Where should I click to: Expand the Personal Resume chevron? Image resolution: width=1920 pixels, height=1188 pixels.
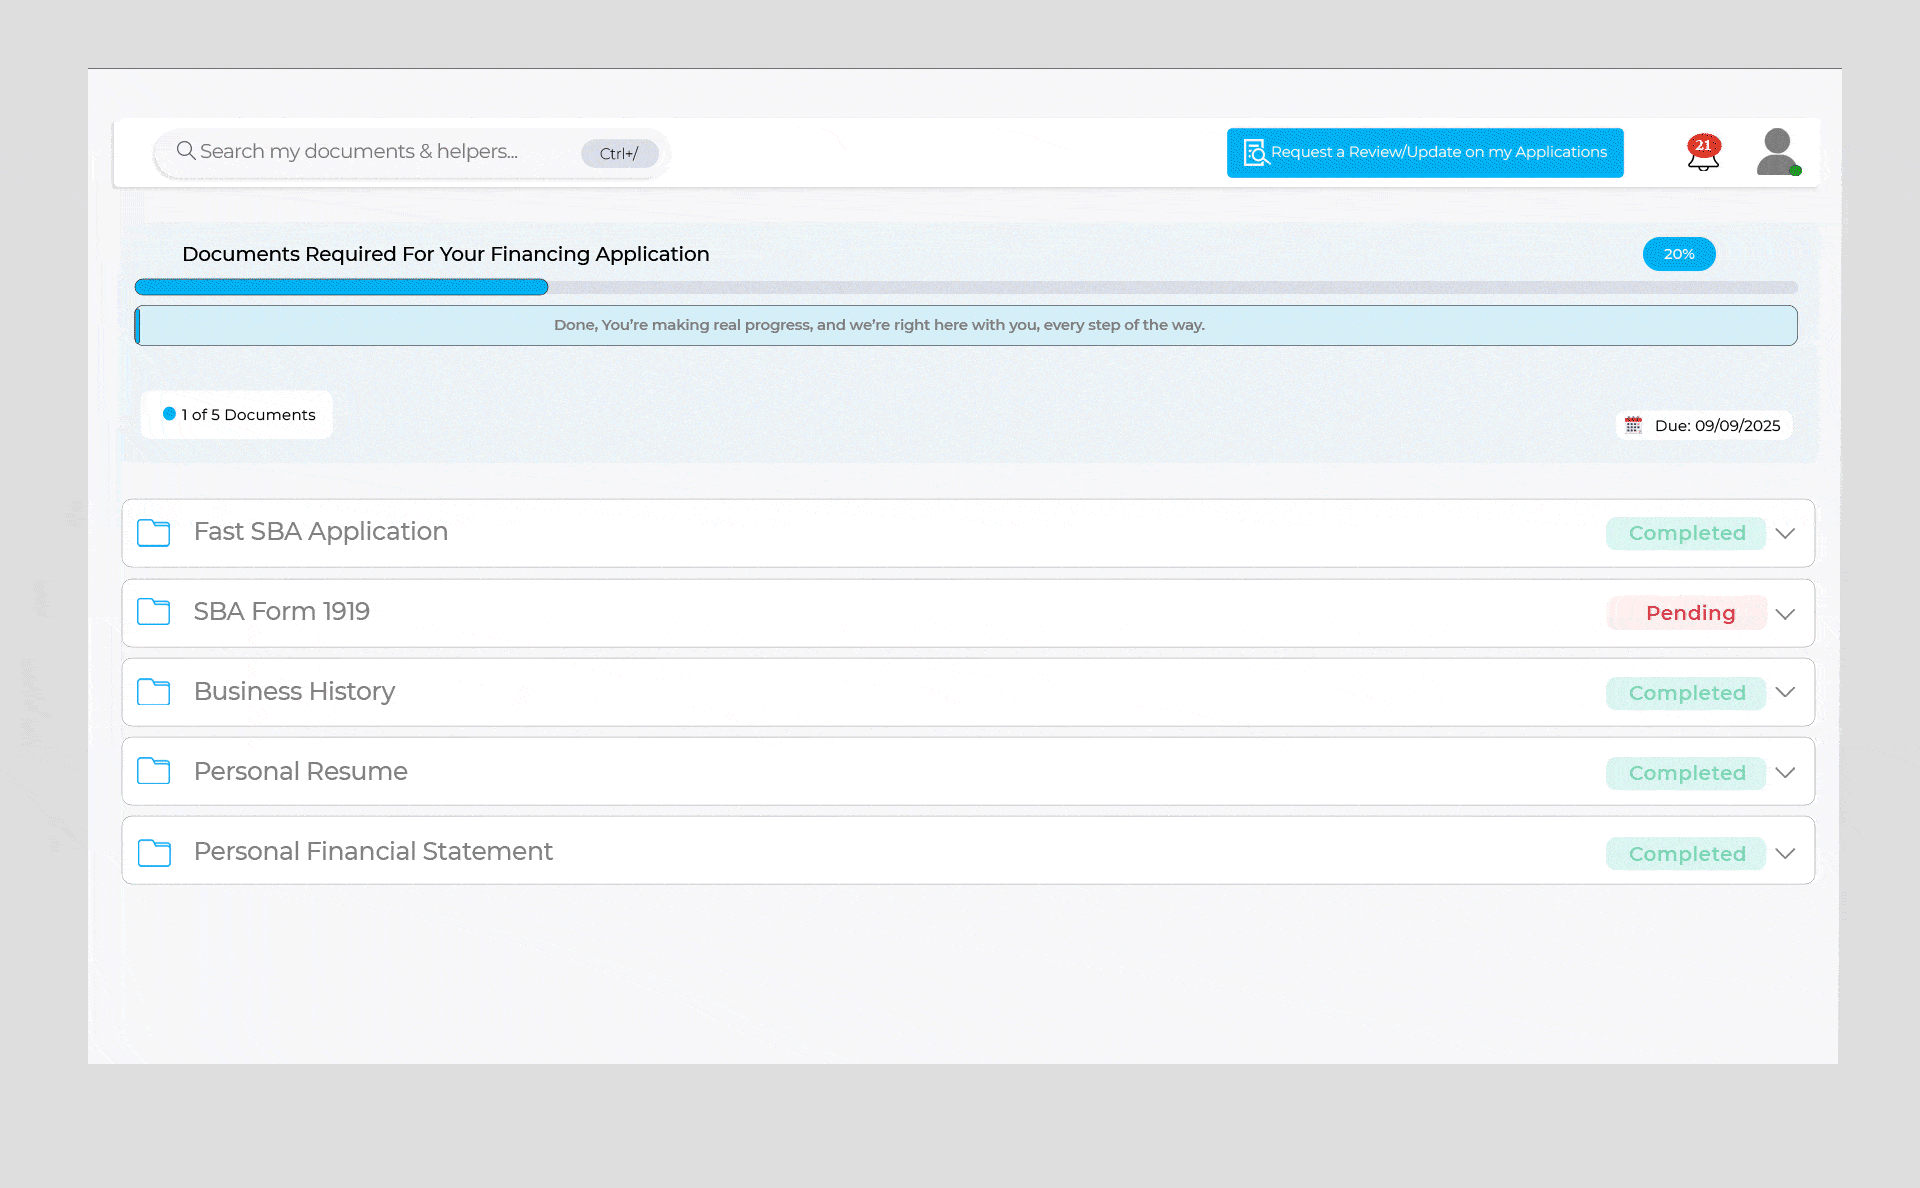pyautogui.click(x=1785, y=772)
